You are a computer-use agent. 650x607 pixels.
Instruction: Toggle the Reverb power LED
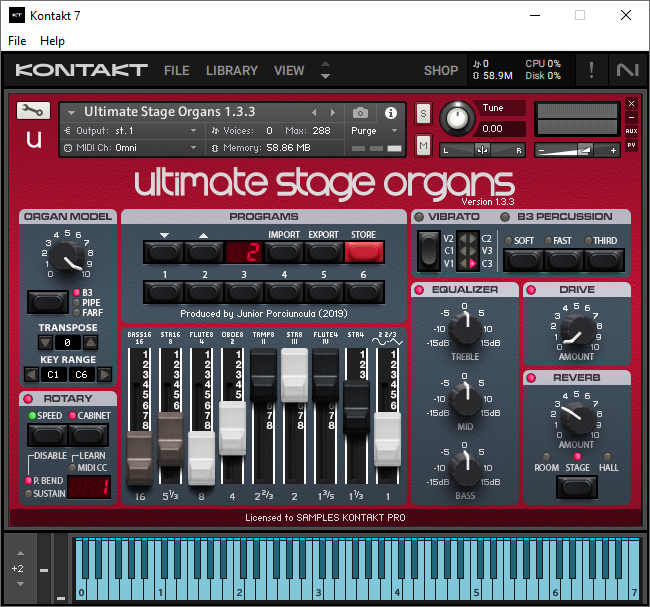[531, 378]
